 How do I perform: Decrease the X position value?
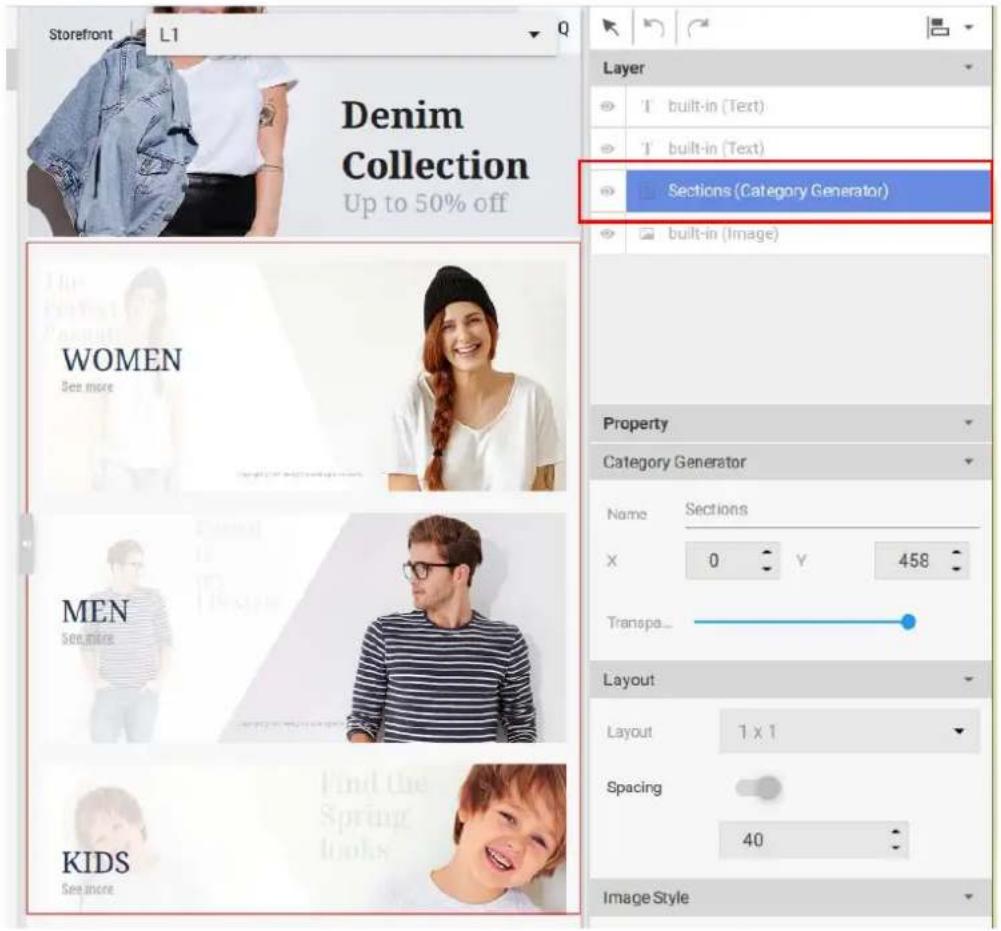point(767,568)
